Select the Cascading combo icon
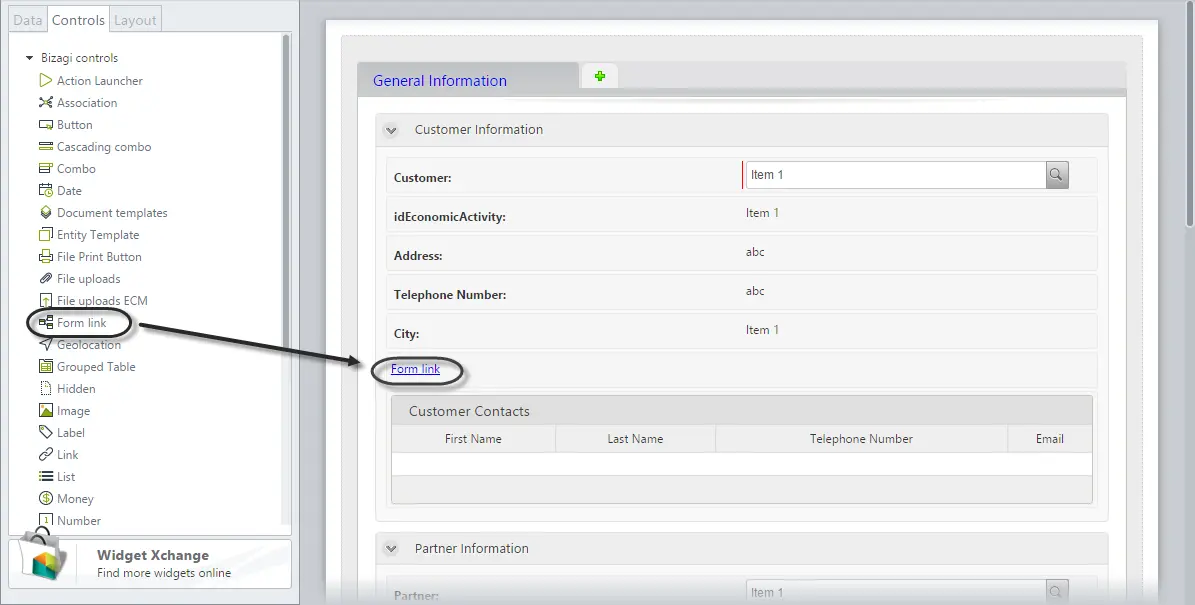This screenshot has width=1195, height=605. pos(46,146)
